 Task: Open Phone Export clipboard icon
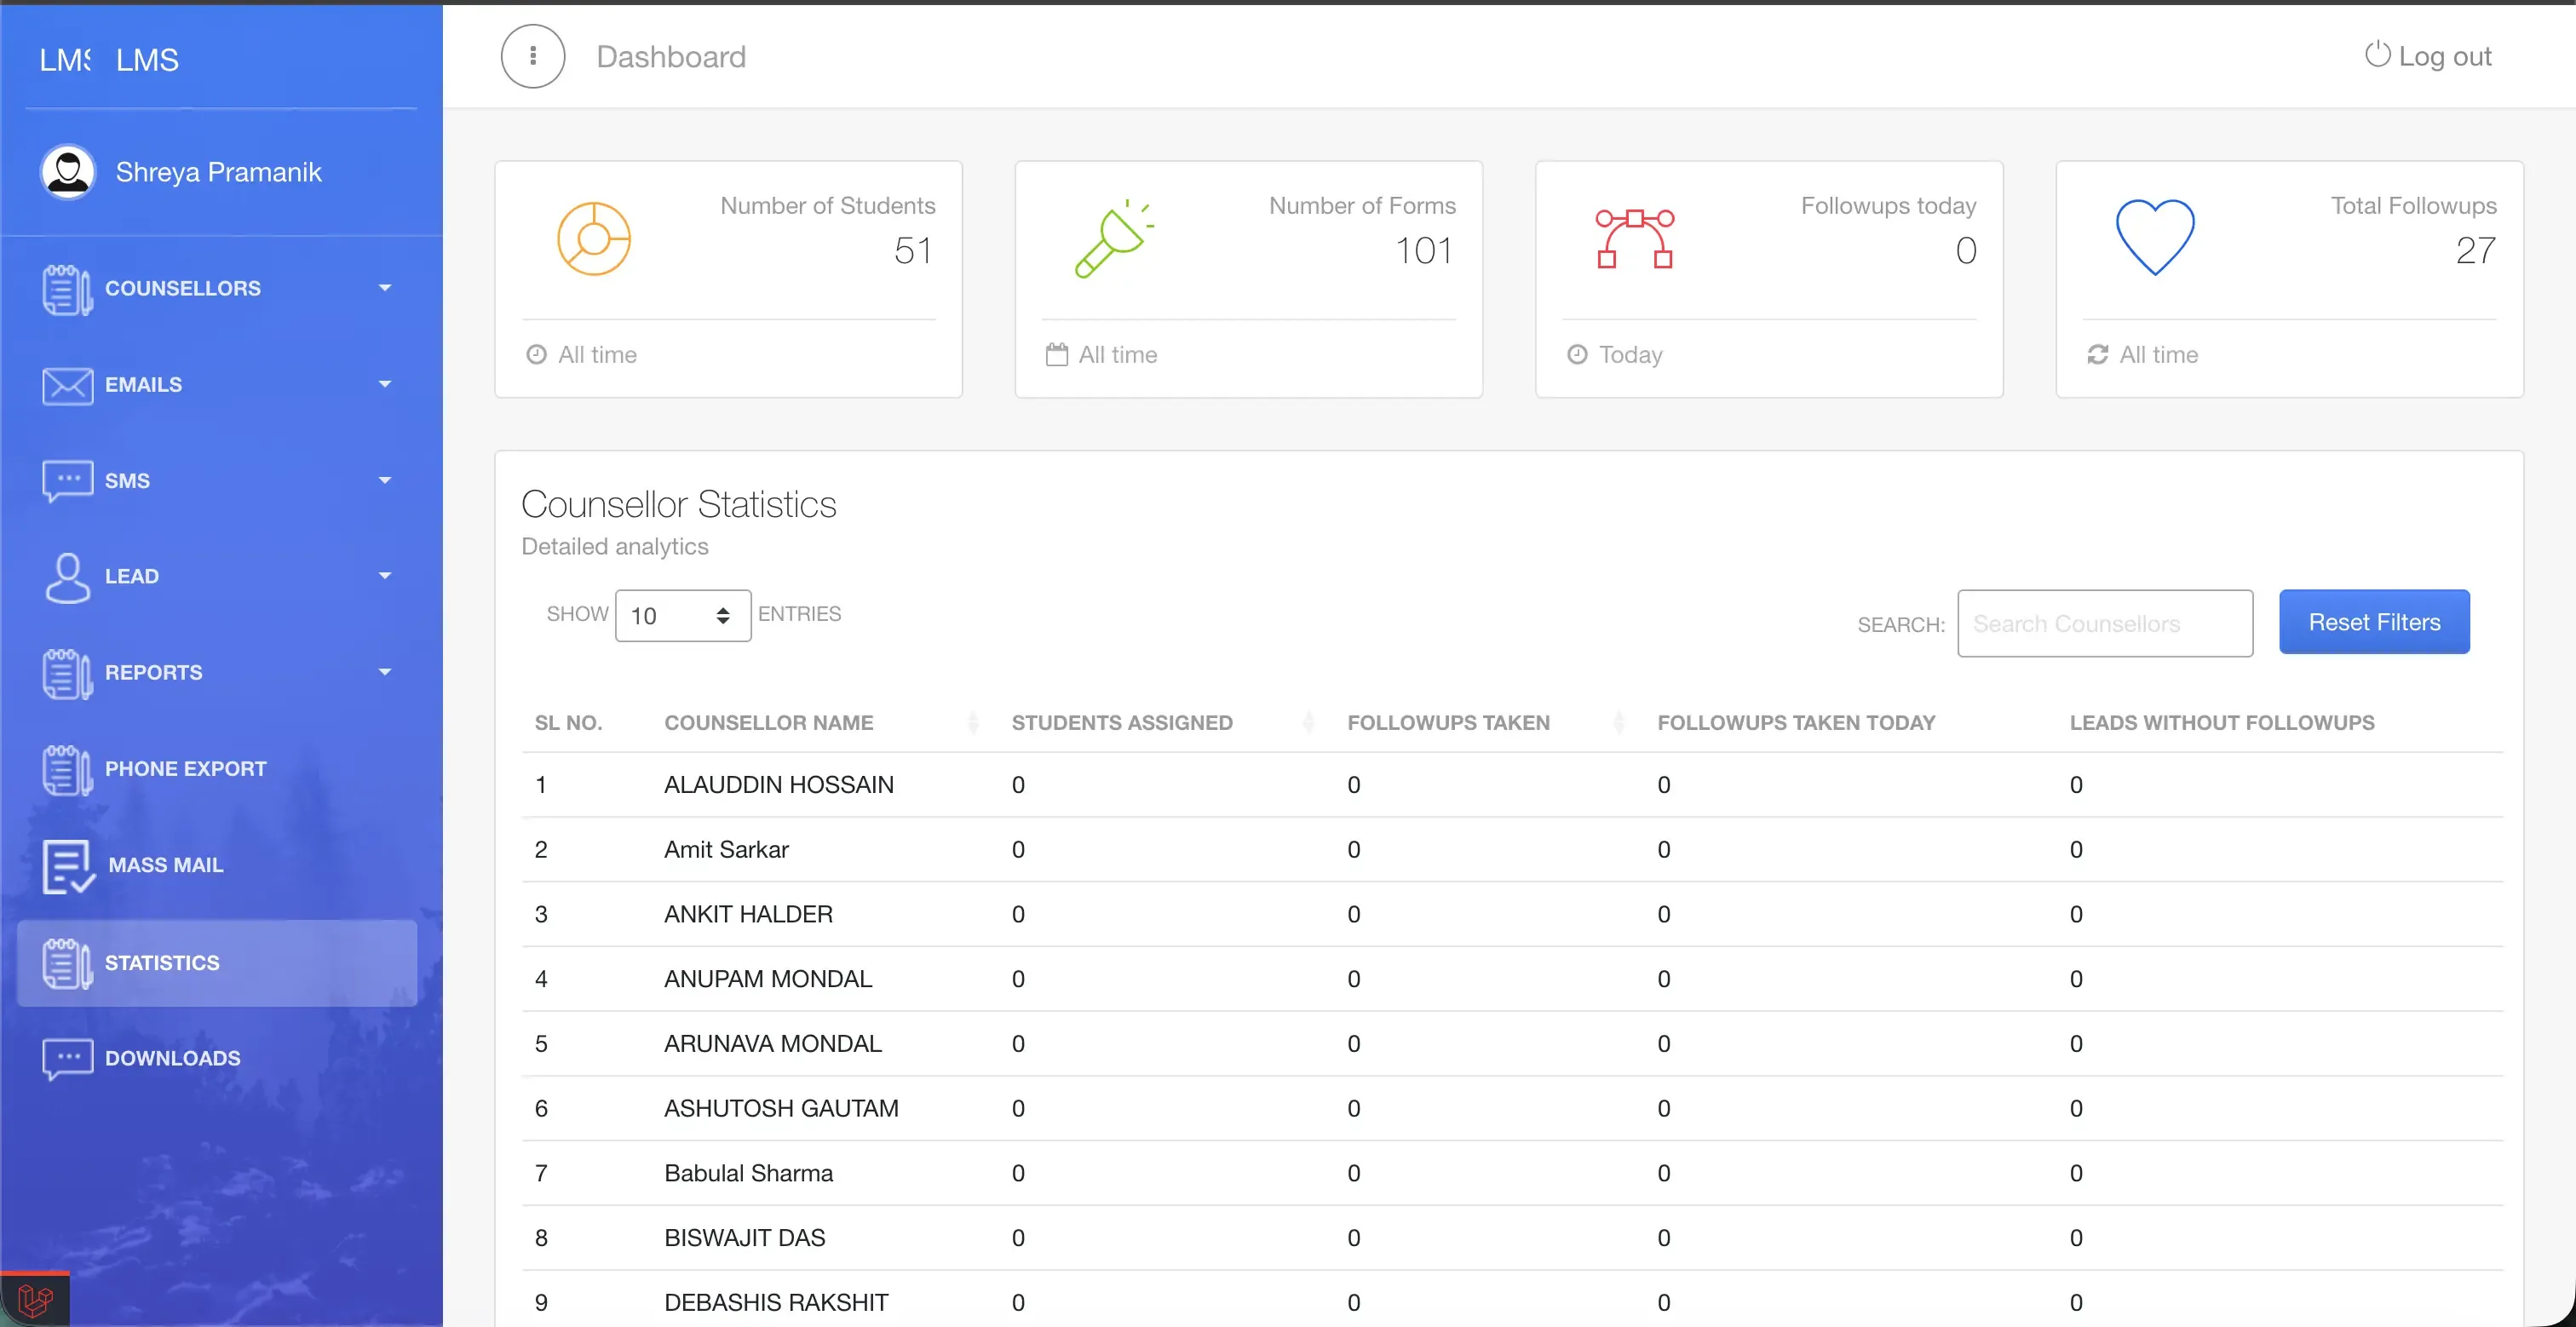tap(66, 769)
